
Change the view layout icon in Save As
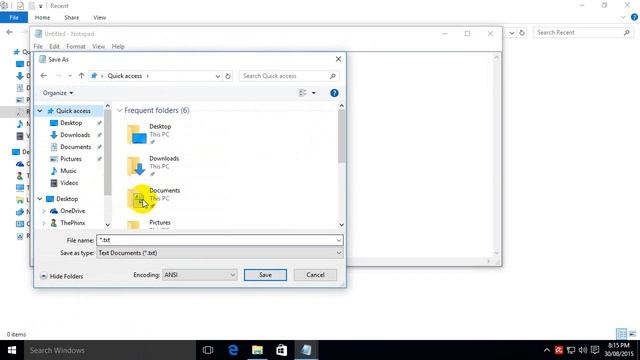pos(303,93)
